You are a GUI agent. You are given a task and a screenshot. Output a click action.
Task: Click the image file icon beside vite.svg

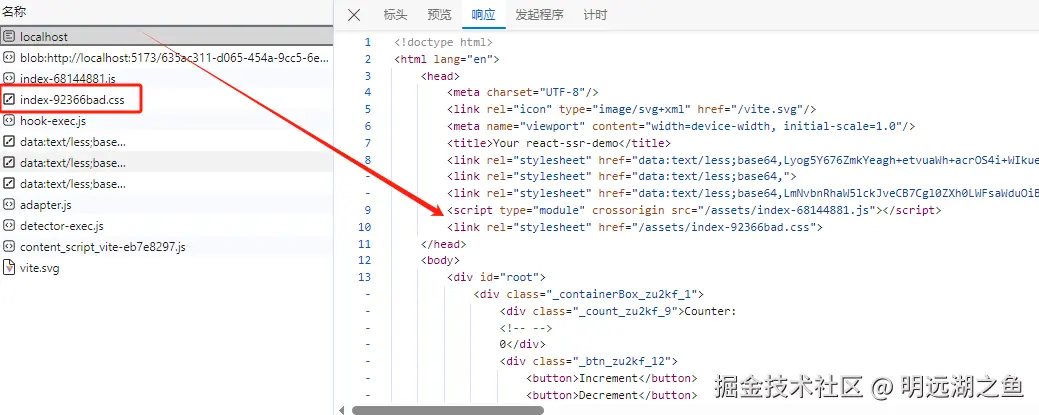pyautogui.click(x=9, y=268)
